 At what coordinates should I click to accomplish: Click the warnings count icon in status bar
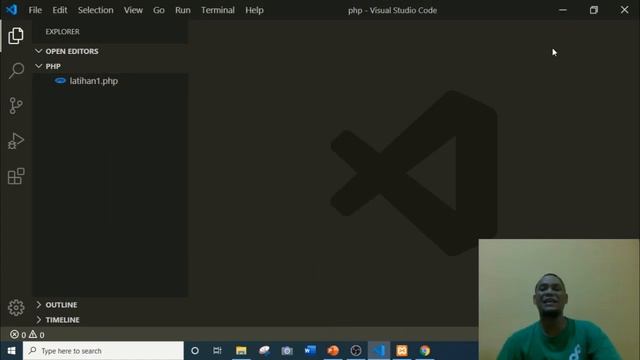33,335
